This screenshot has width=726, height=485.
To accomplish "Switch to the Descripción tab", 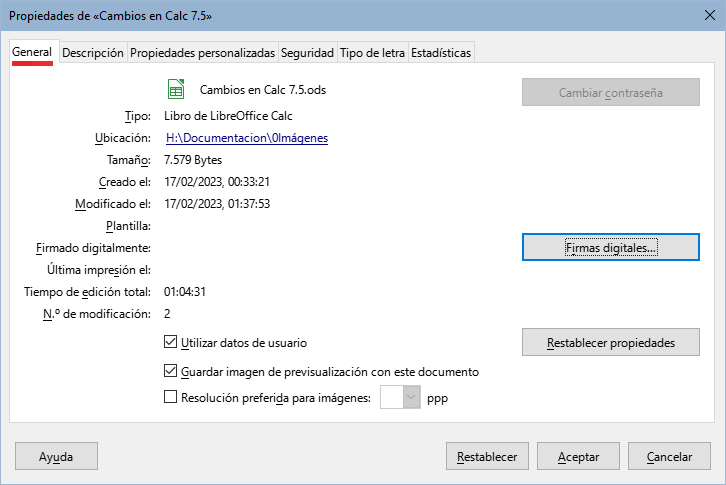I will (x=93, y=53).
